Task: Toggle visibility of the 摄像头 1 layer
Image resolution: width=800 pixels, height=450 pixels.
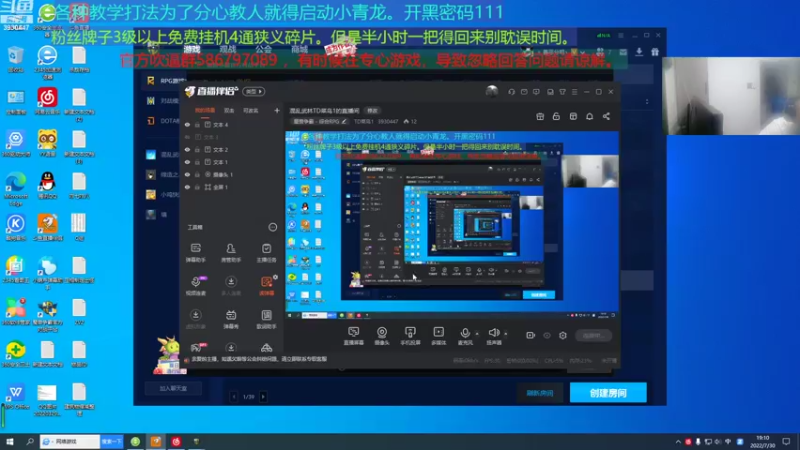Action: pos(187,174)
